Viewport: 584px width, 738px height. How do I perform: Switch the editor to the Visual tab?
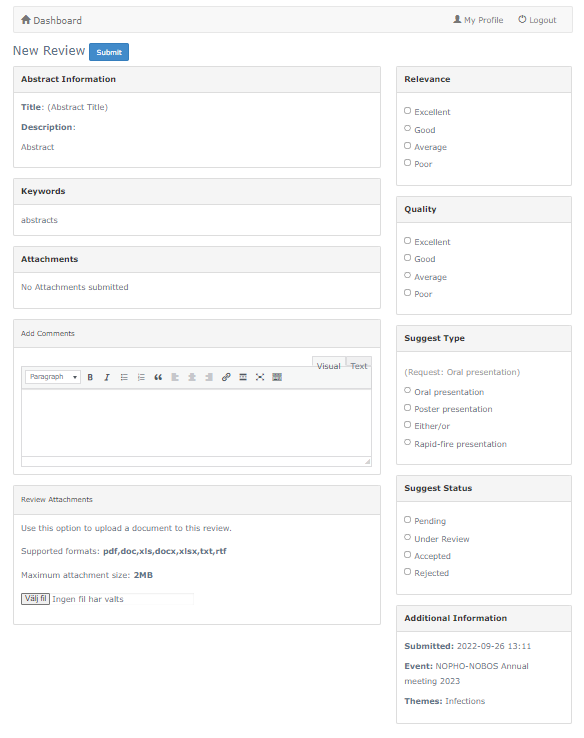328,364
